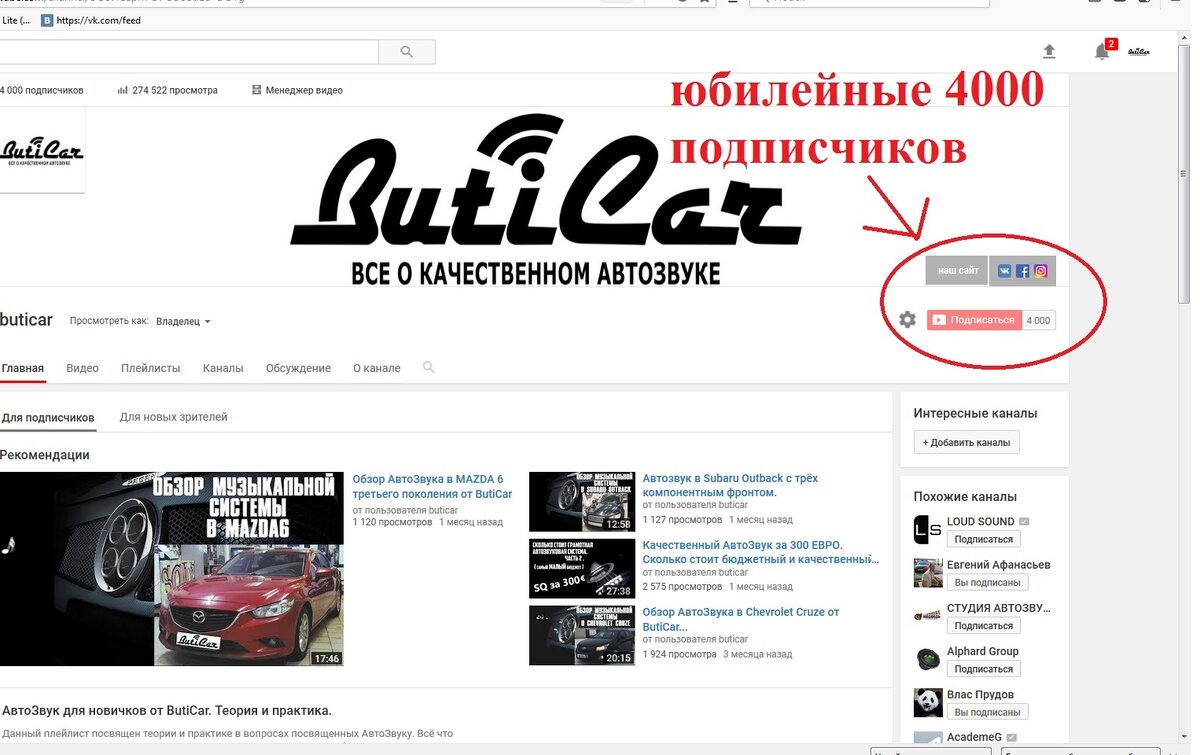Switch to the Главная tab
The height and width of the screenshot is (755, 1200).
click(23, 368)
